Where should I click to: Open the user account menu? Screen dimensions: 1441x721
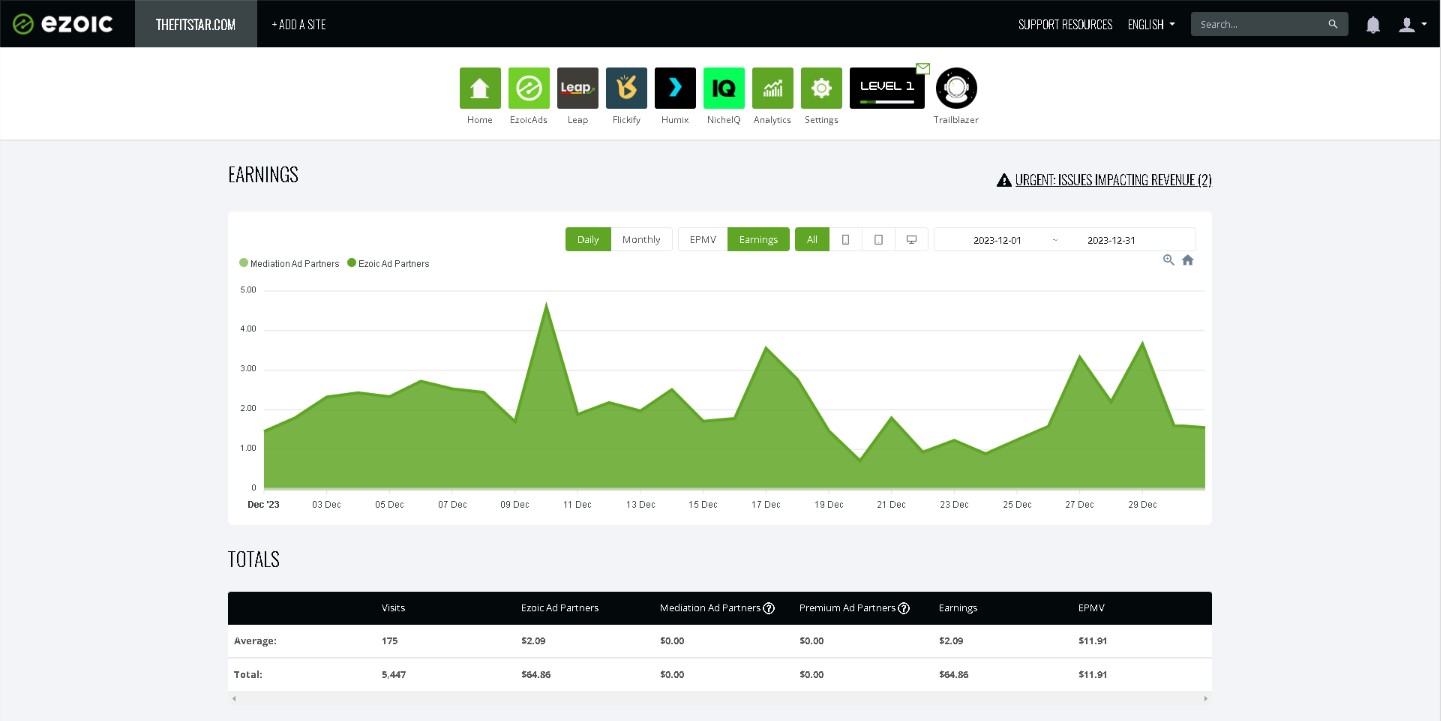pos(1412,24)
